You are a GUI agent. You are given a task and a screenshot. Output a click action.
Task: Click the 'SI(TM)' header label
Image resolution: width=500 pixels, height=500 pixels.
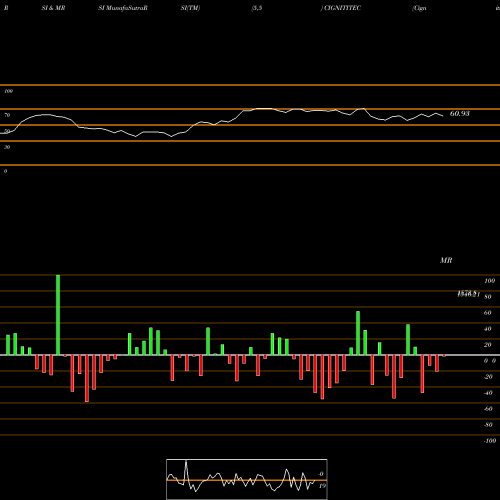coord(190,8)
